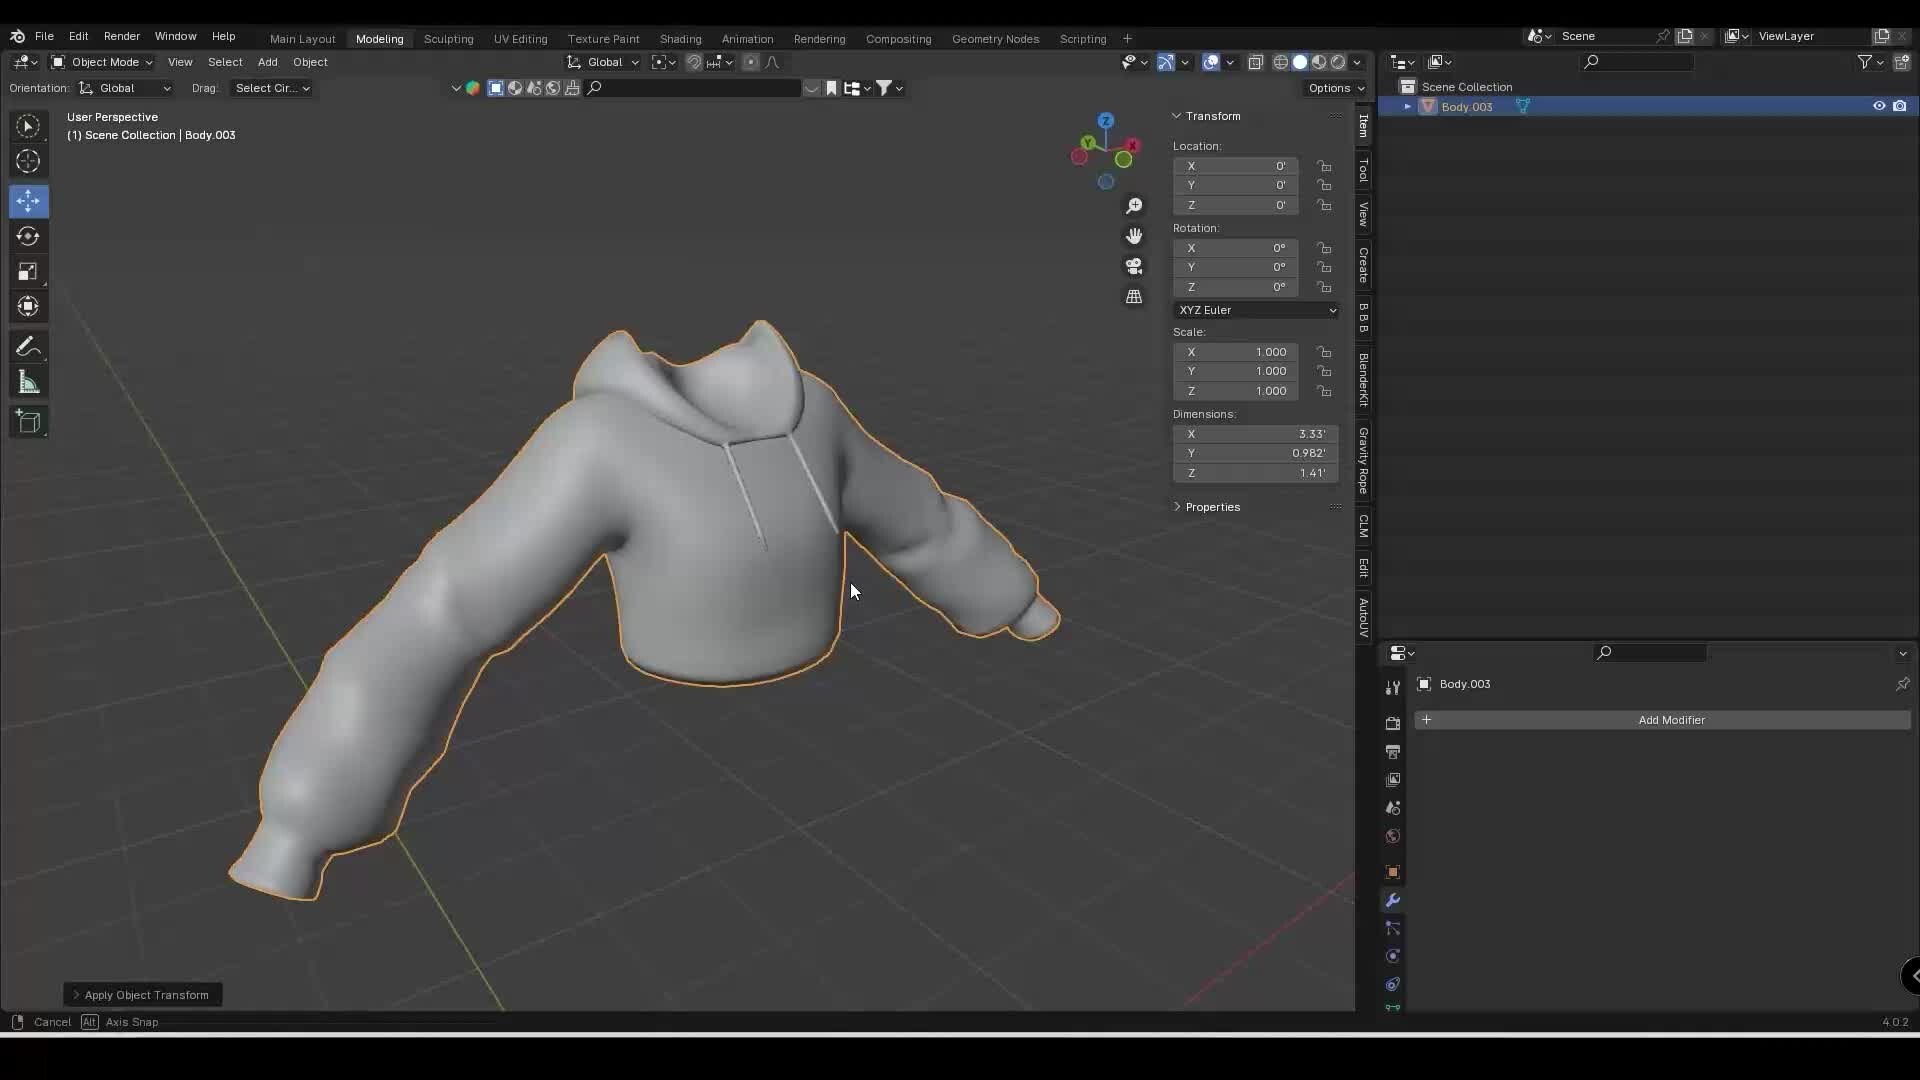Toggle visibility of Body.003 in outliner
Viewport: 1920px width, 1080px height.
(1880, 106)
